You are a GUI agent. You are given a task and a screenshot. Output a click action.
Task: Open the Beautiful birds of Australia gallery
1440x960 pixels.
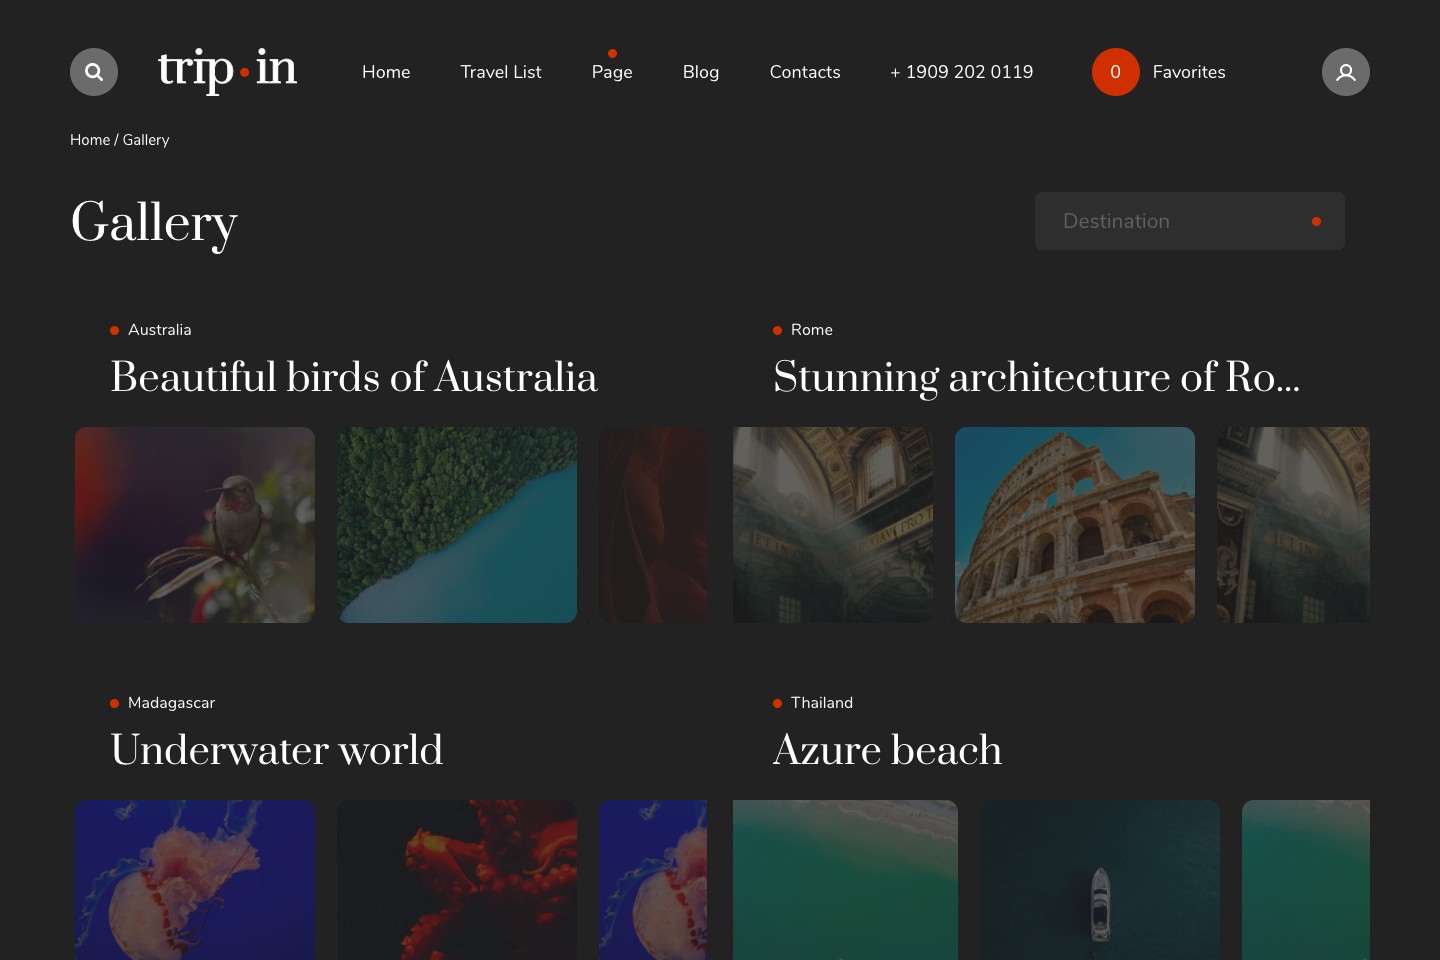(x=354, y=378)
